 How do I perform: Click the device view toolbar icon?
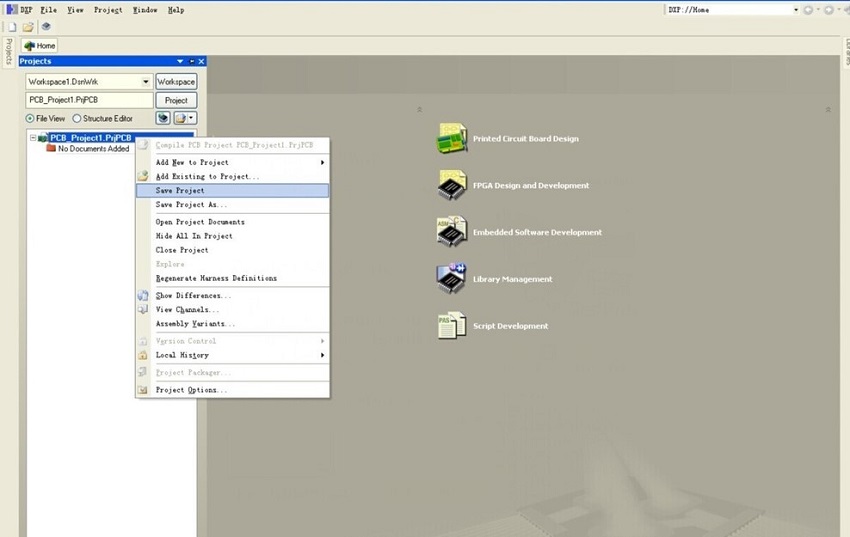point(46,26)
